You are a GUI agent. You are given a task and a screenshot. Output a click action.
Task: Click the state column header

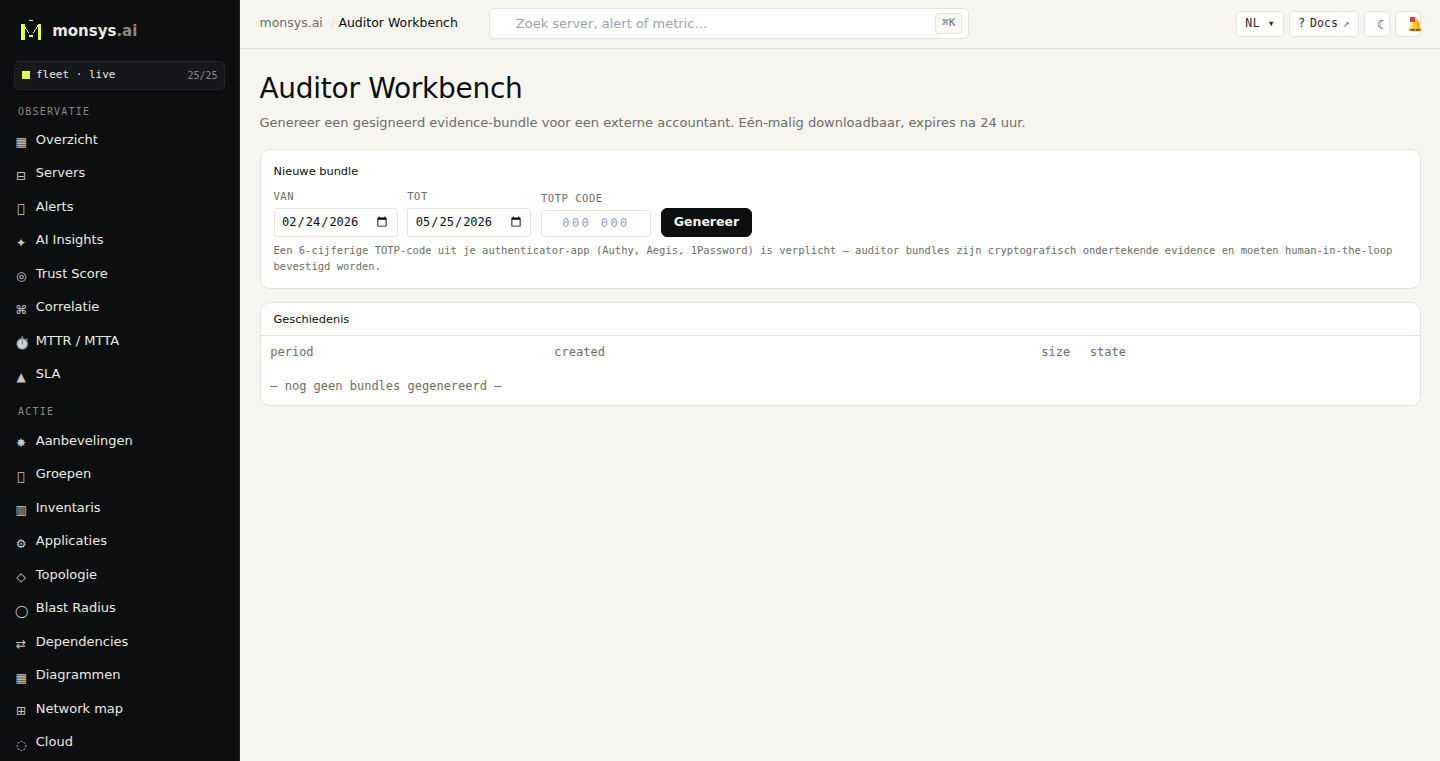click(x=1108, y=352)
